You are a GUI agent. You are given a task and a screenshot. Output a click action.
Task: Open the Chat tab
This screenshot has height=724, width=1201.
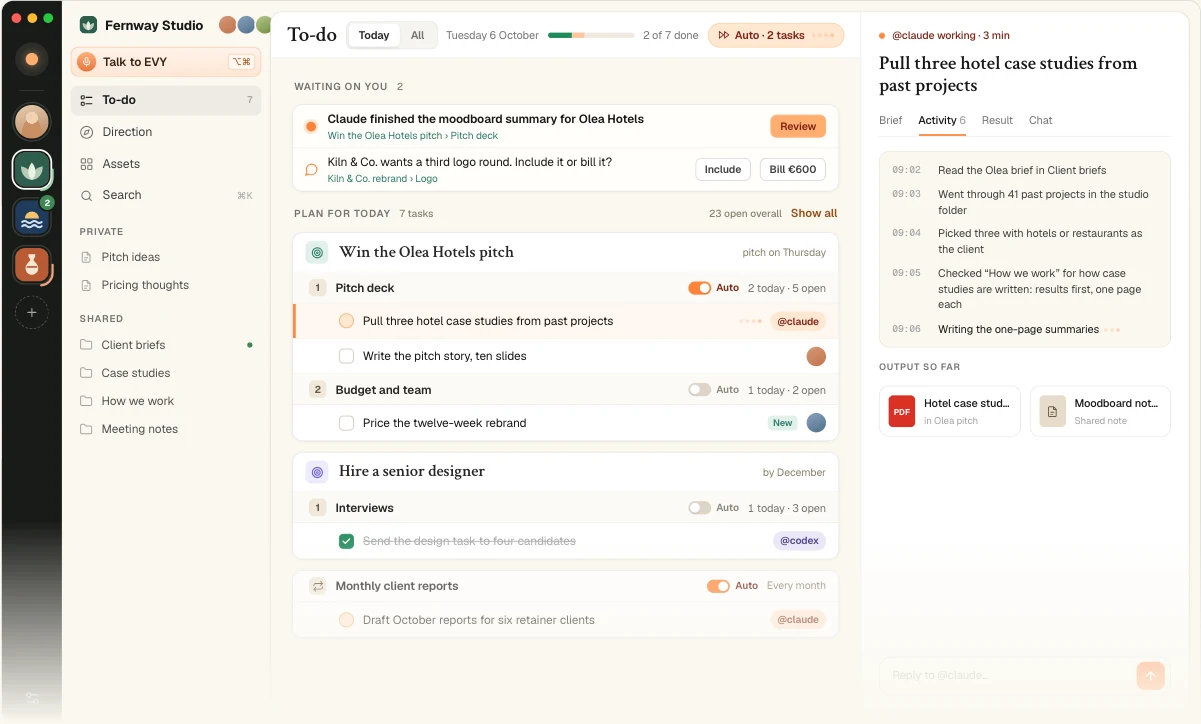tap(1041, 120)
